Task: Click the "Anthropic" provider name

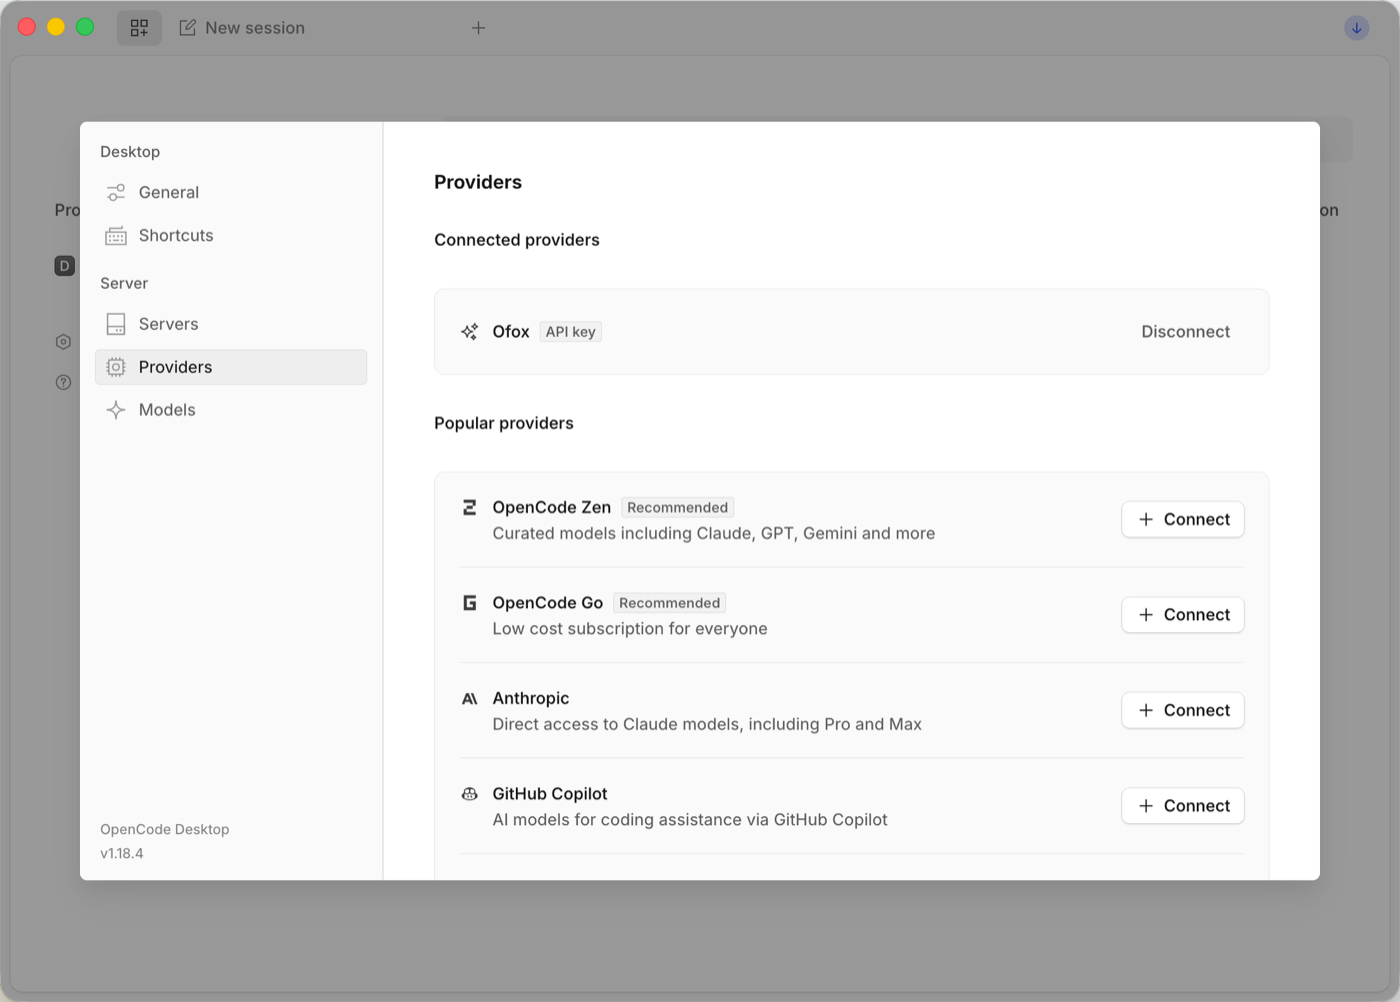Action: [x=531, y=698]
